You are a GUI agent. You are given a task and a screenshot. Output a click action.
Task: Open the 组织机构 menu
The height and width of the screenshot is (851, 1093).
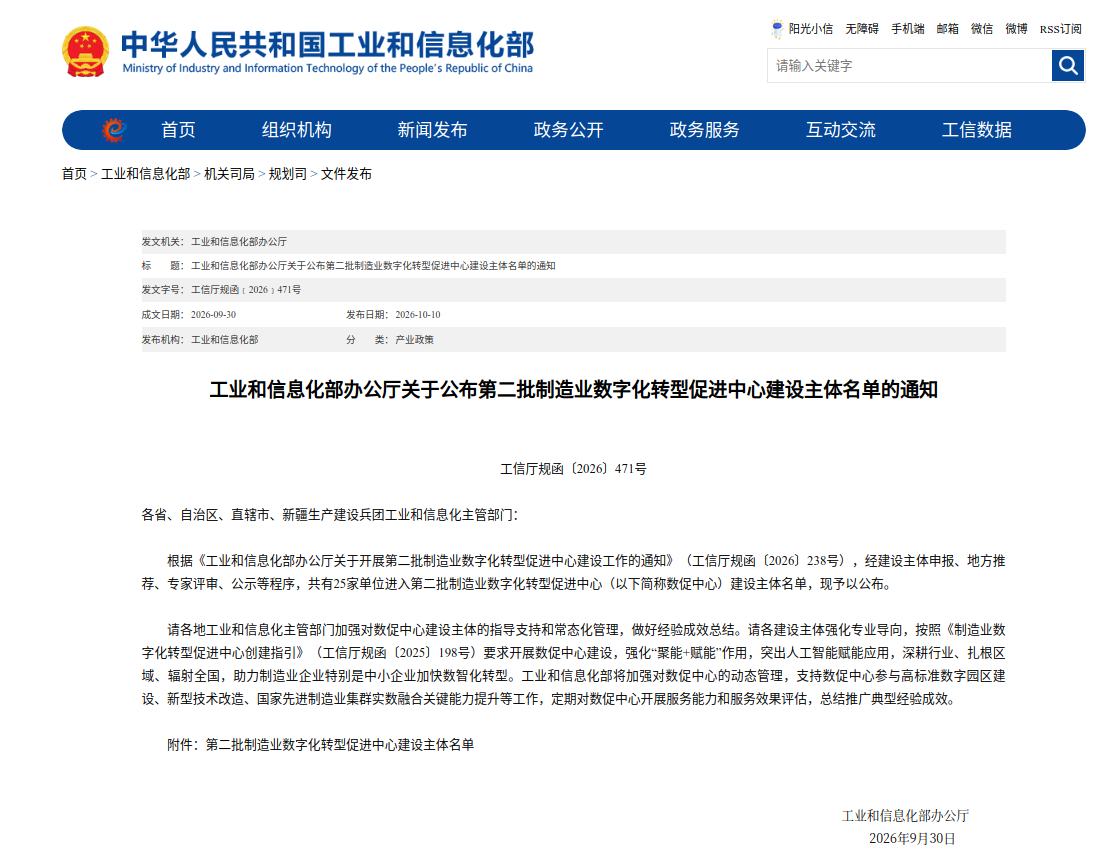point(297,130)
